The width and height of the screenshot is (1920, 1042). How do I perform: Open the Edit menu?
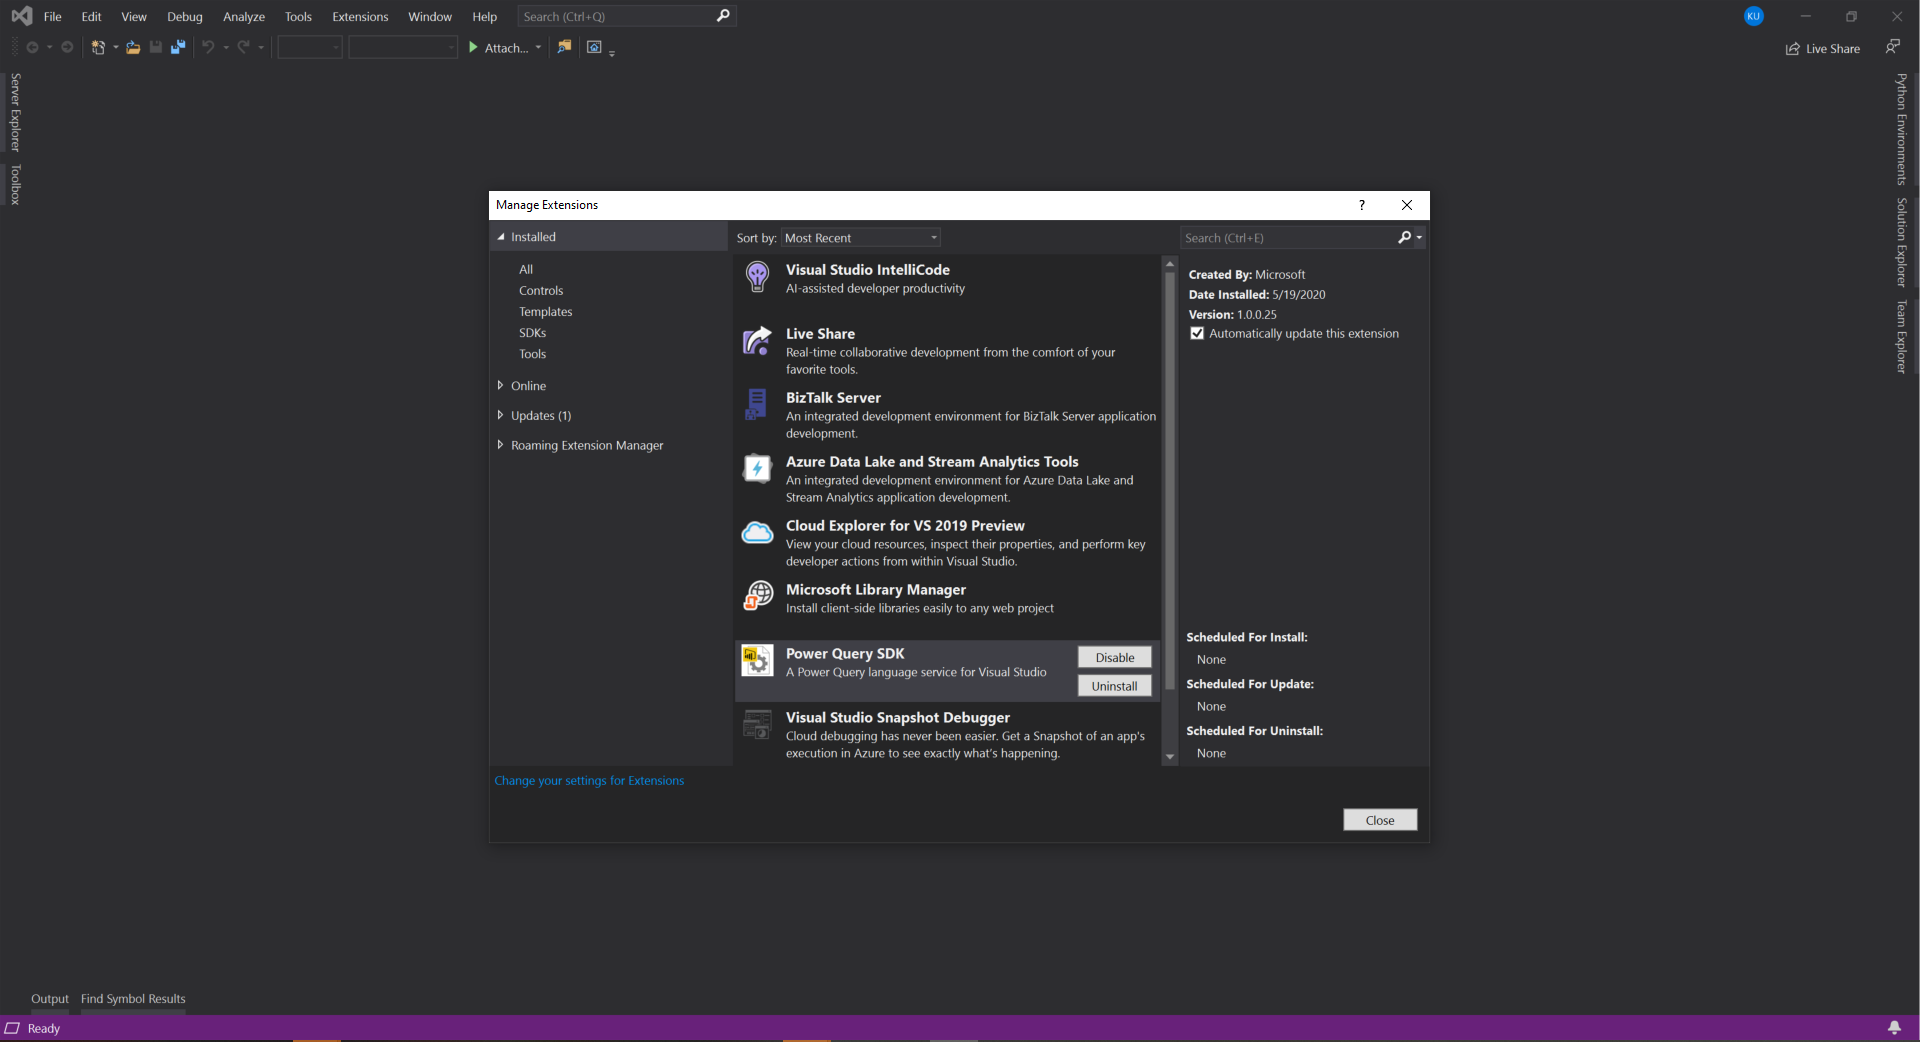point(91,17)
